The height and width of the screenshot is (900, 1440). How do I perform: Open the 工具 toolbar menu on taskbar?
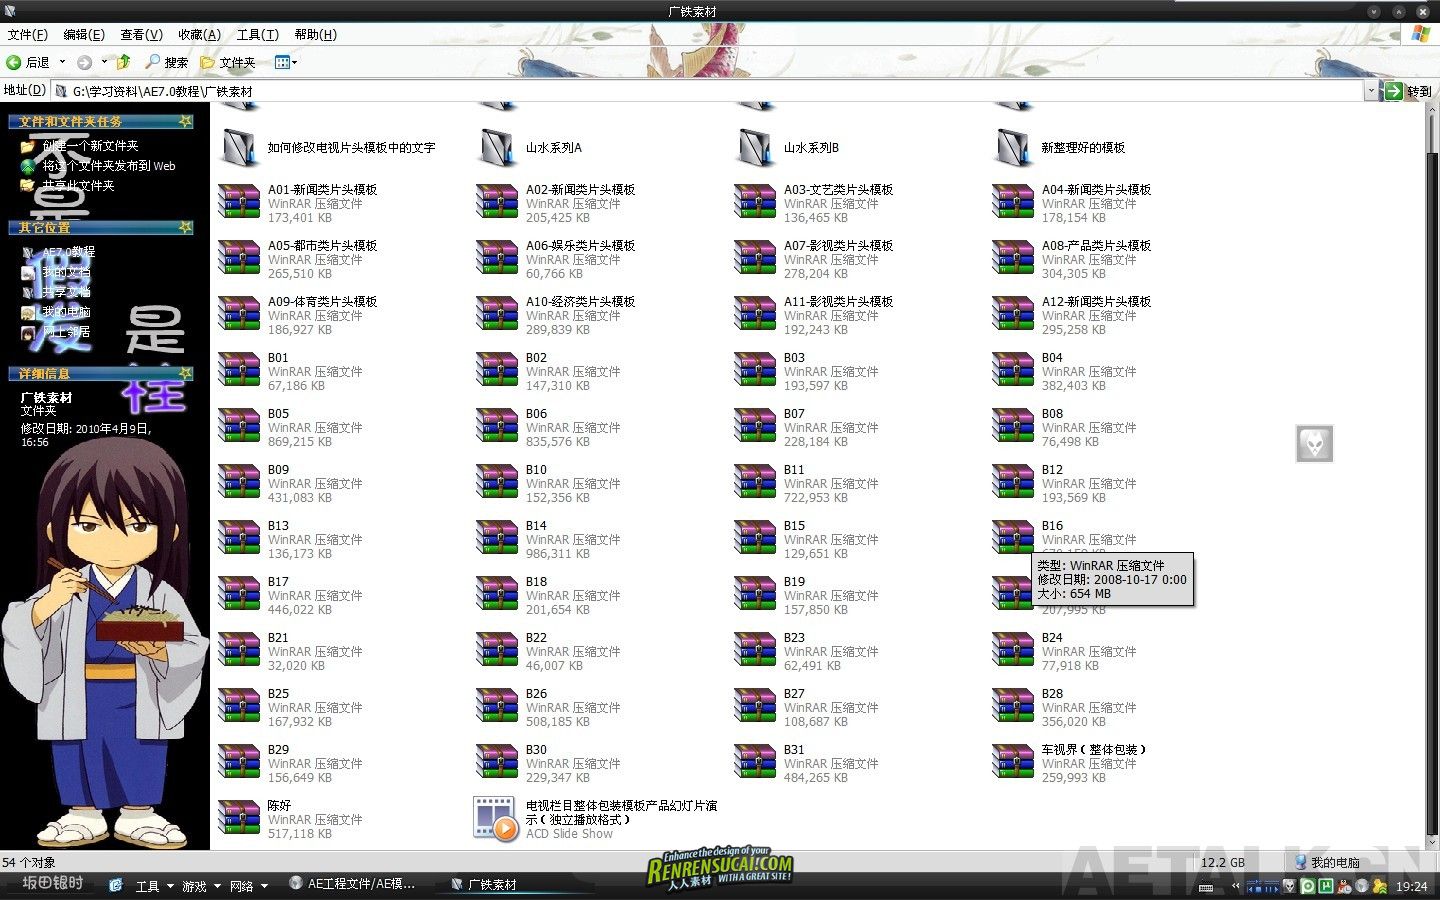153,886
